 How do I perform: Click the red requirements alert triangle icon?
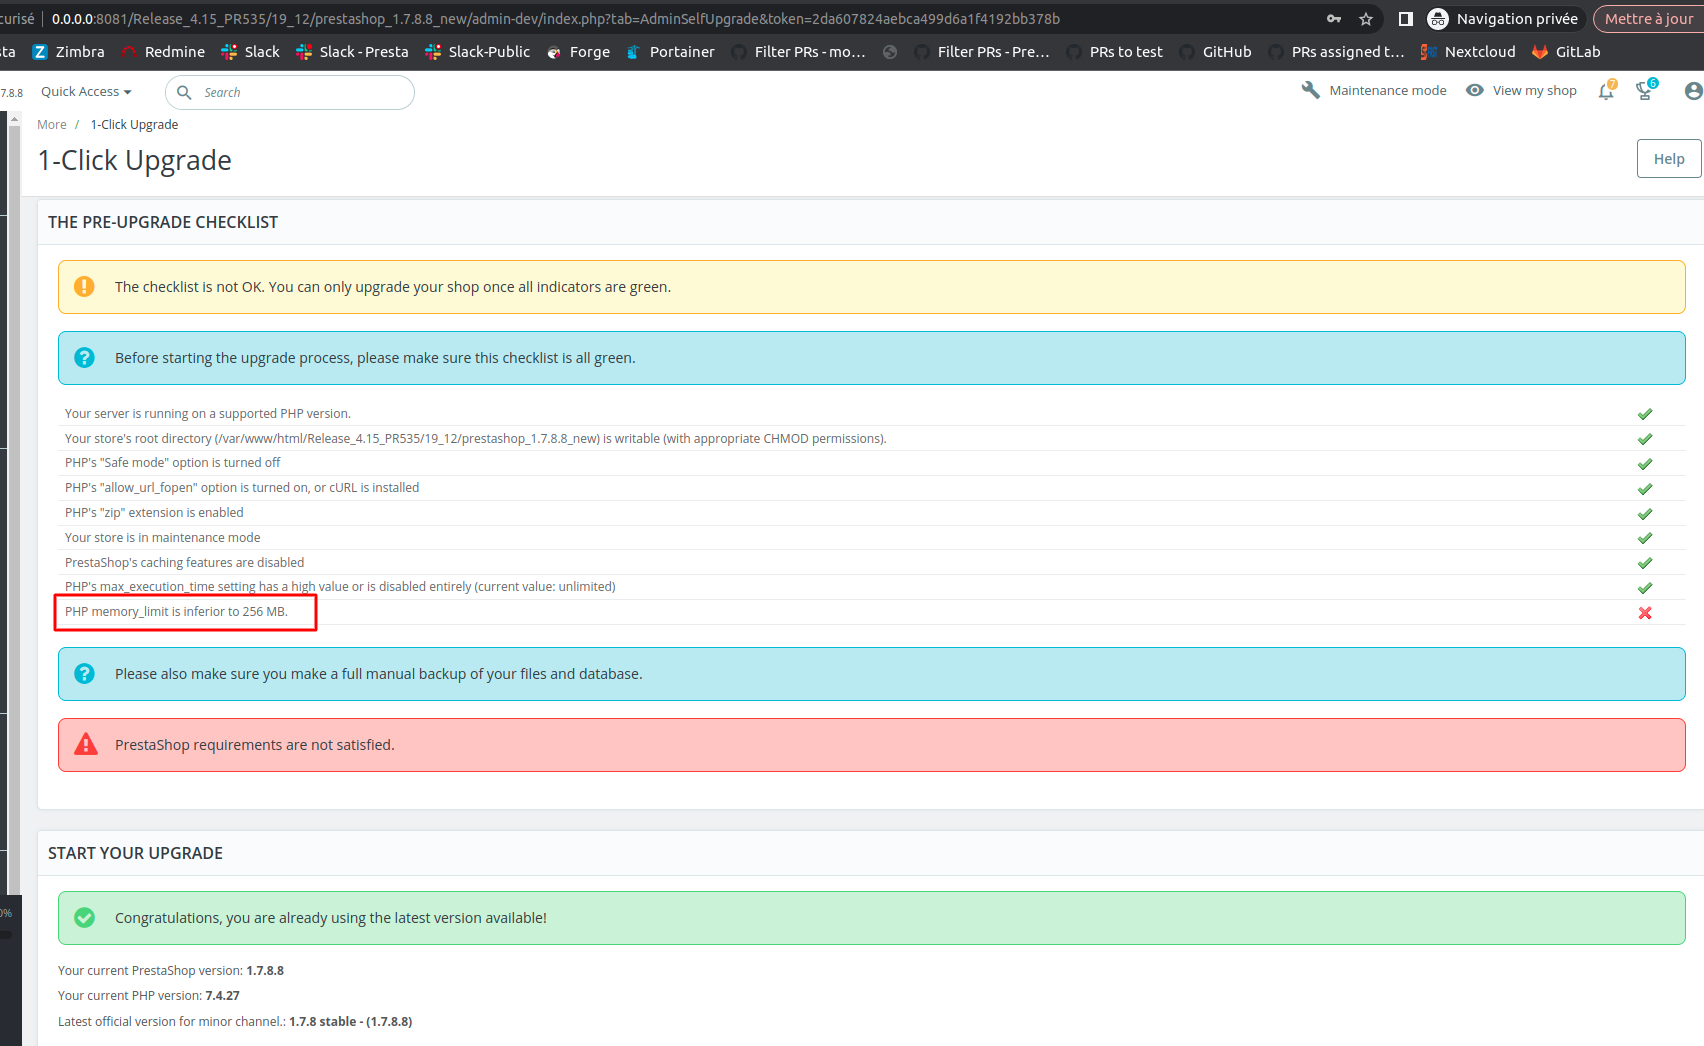86,744
